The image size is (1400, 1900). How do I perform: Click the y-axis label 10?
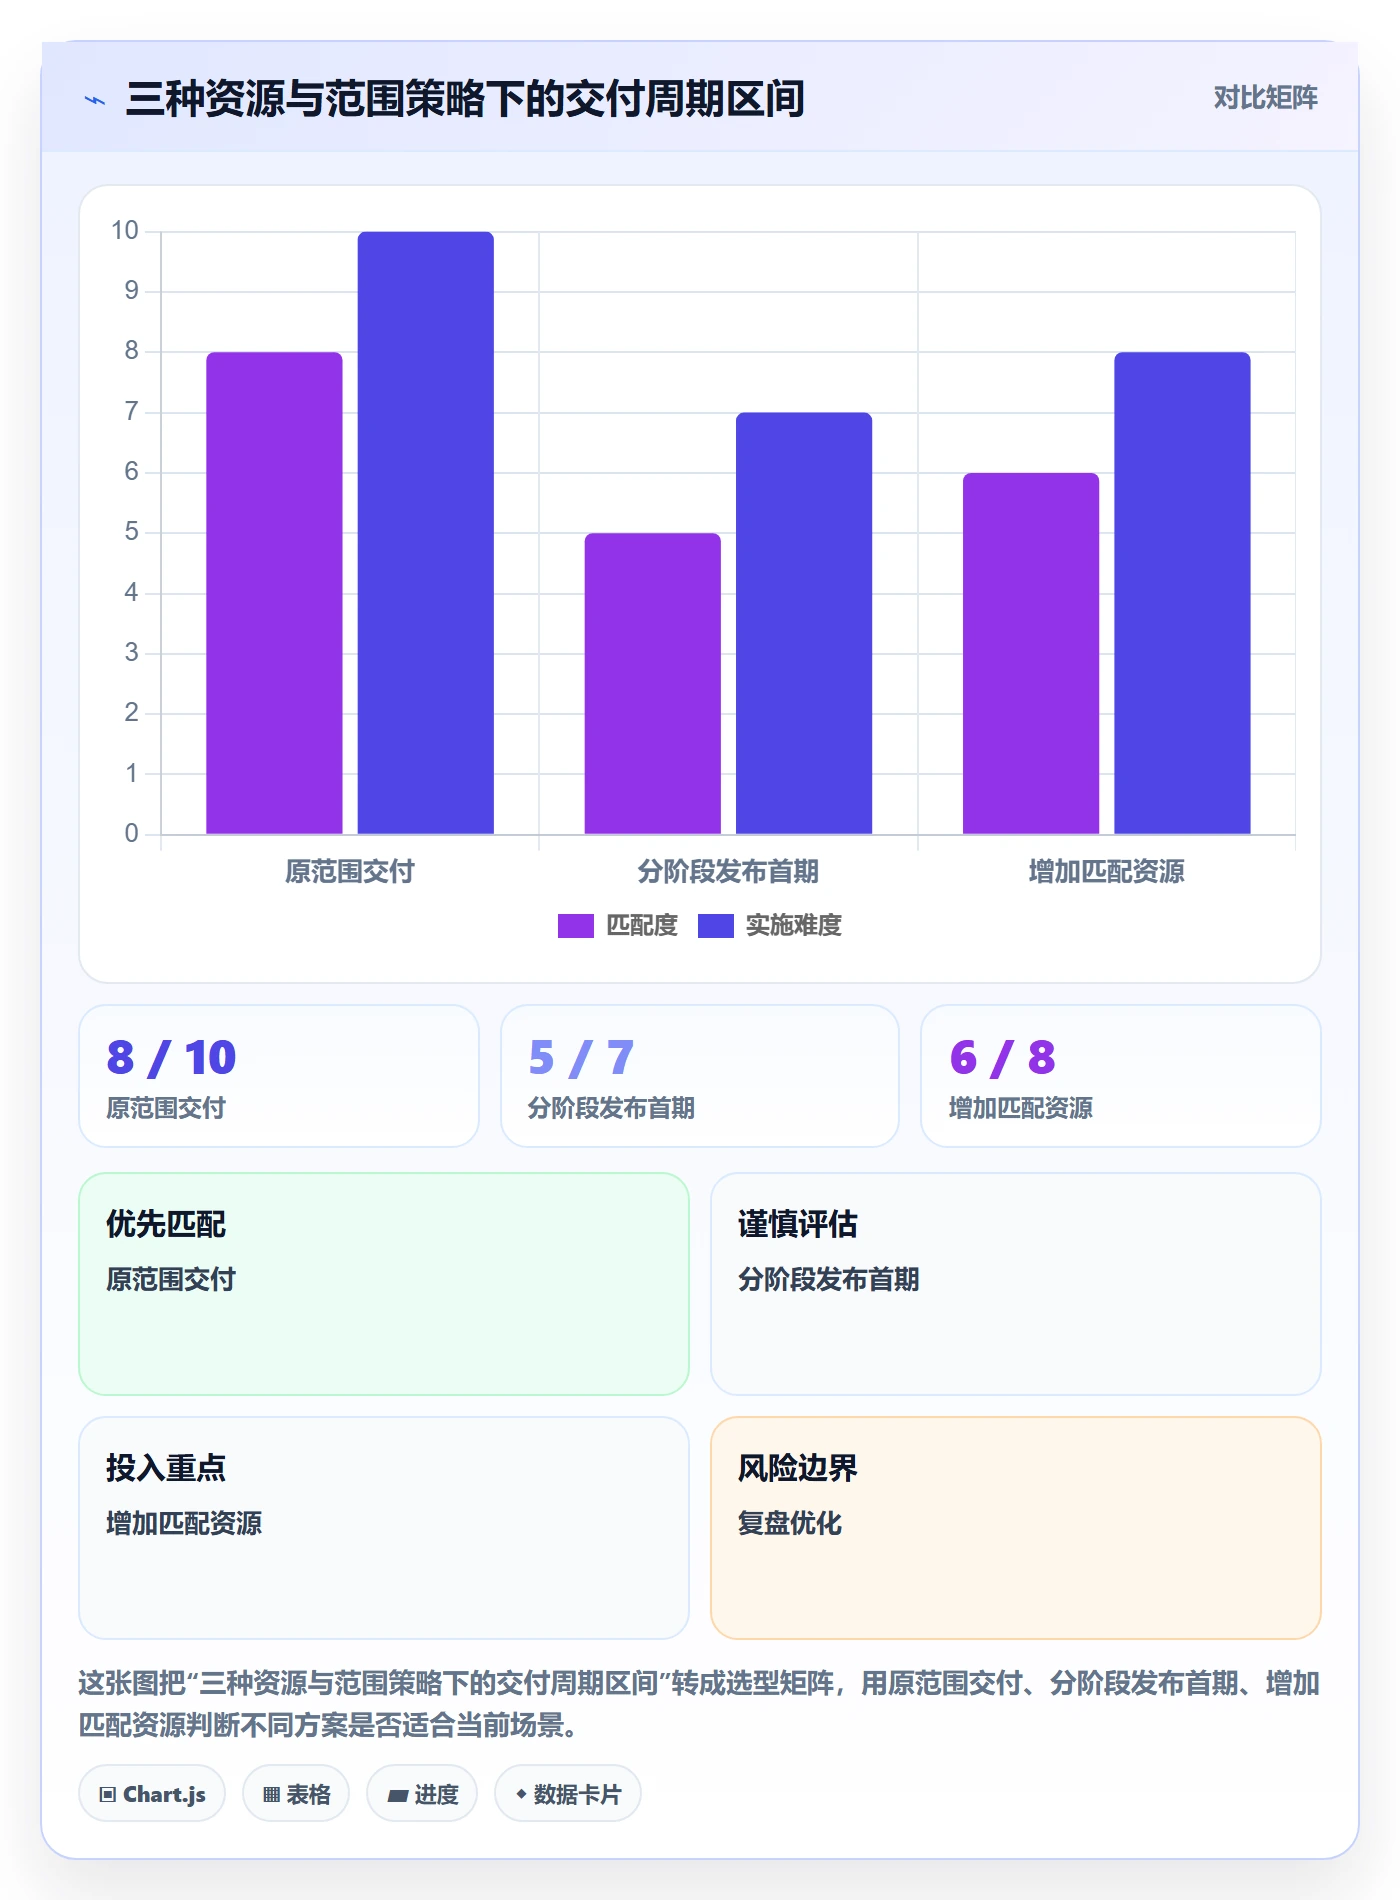coord(125,231)
